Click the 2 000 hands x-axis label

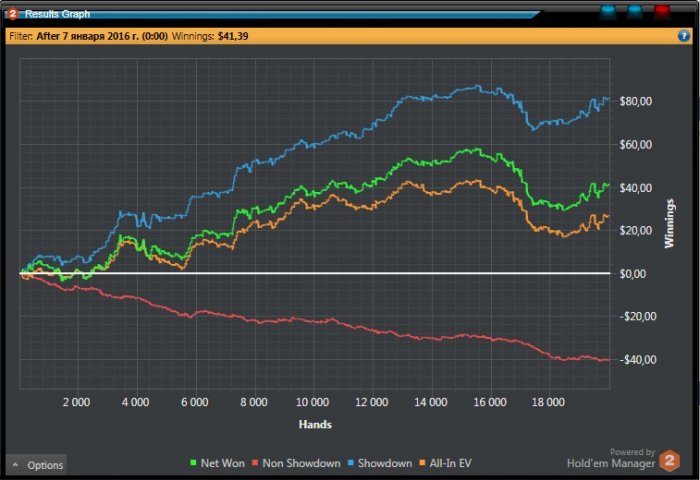pos(76,402)
